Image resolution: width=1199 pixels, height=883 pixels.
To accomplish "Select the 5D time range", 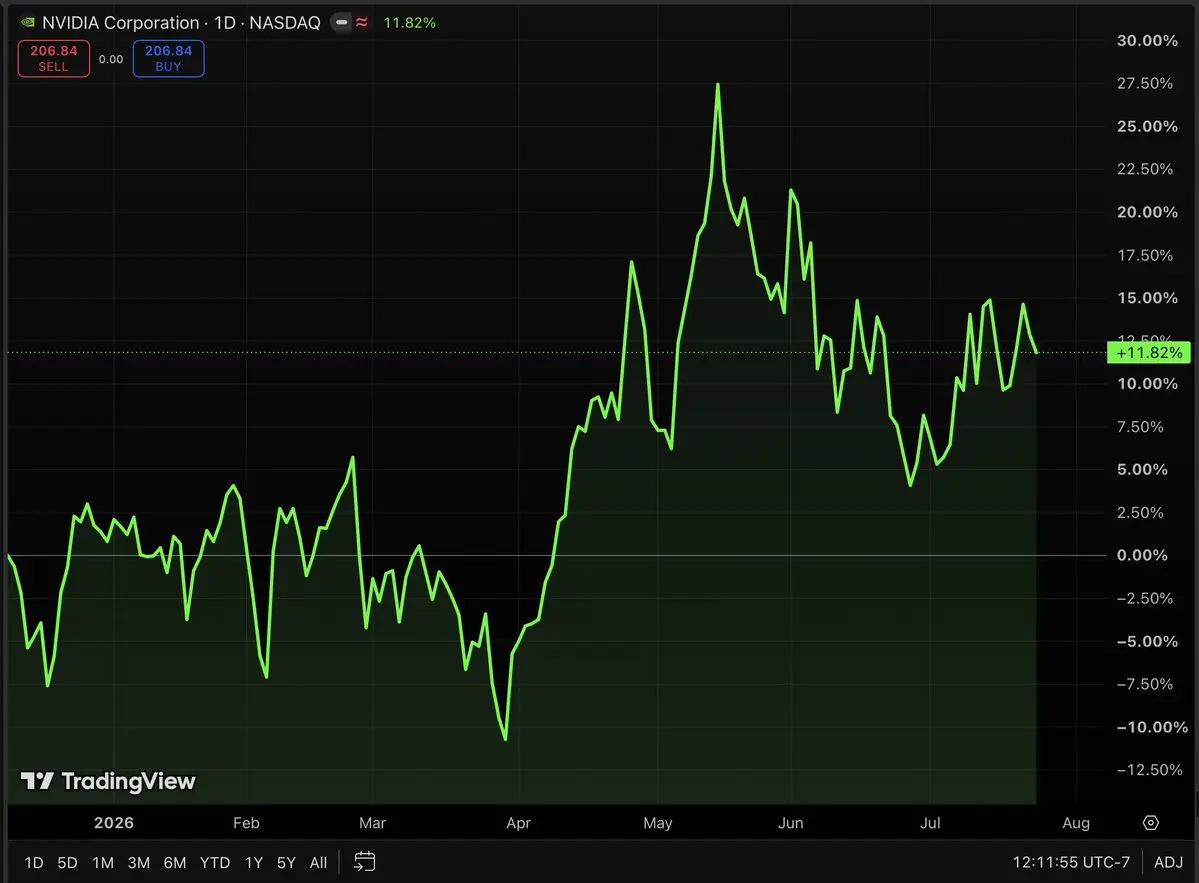I will tap(67, 862).
